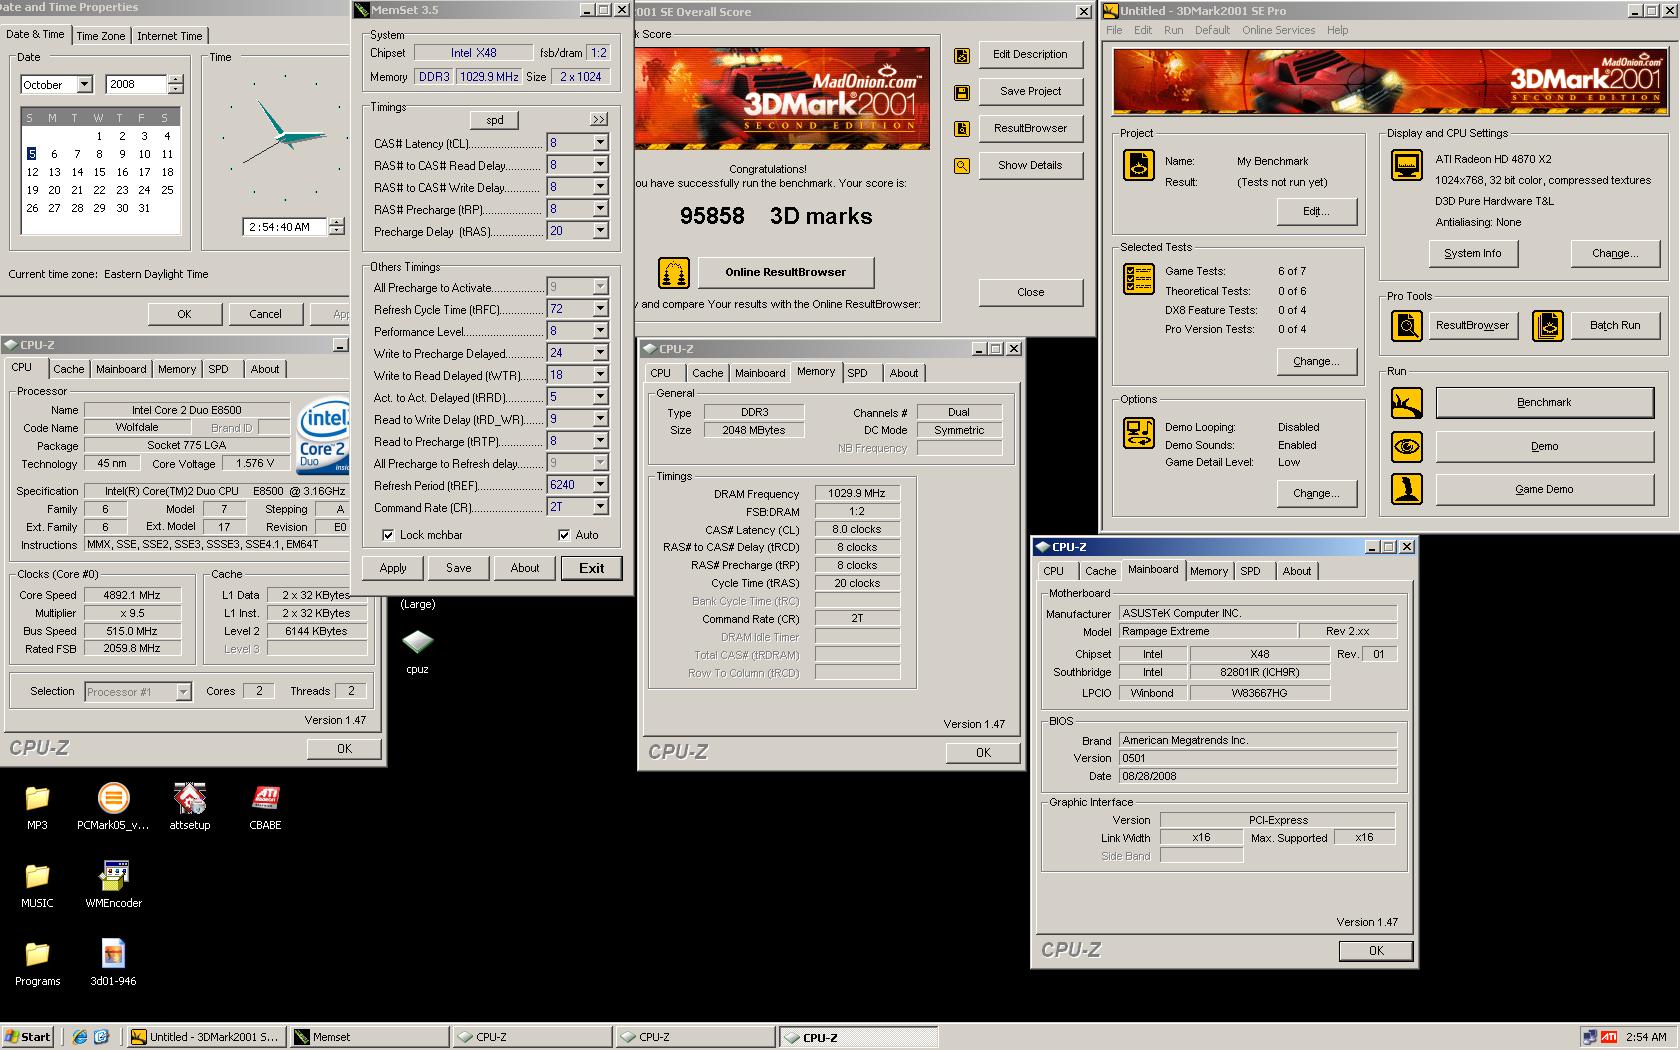Open RAS# Precharge (tRP) dropdown
Viewport: 1680px width, 1050px height.
600,209
